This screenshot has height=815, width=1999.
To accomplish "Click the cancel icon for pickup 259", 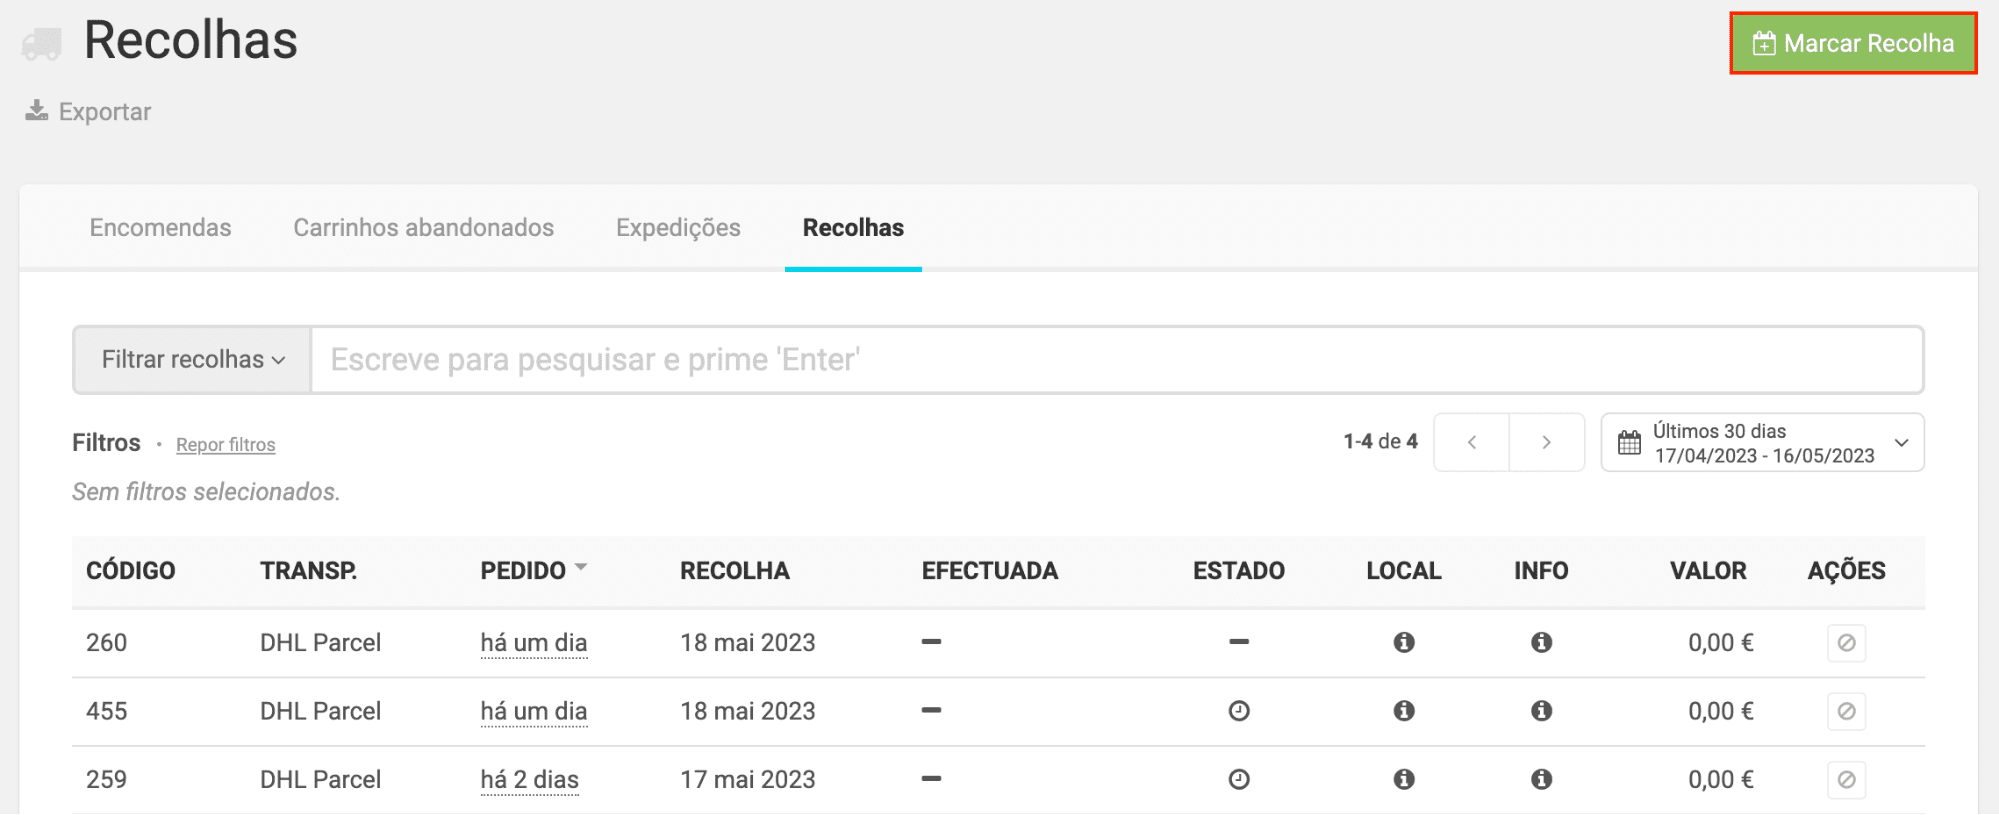I will [1846, 779].
